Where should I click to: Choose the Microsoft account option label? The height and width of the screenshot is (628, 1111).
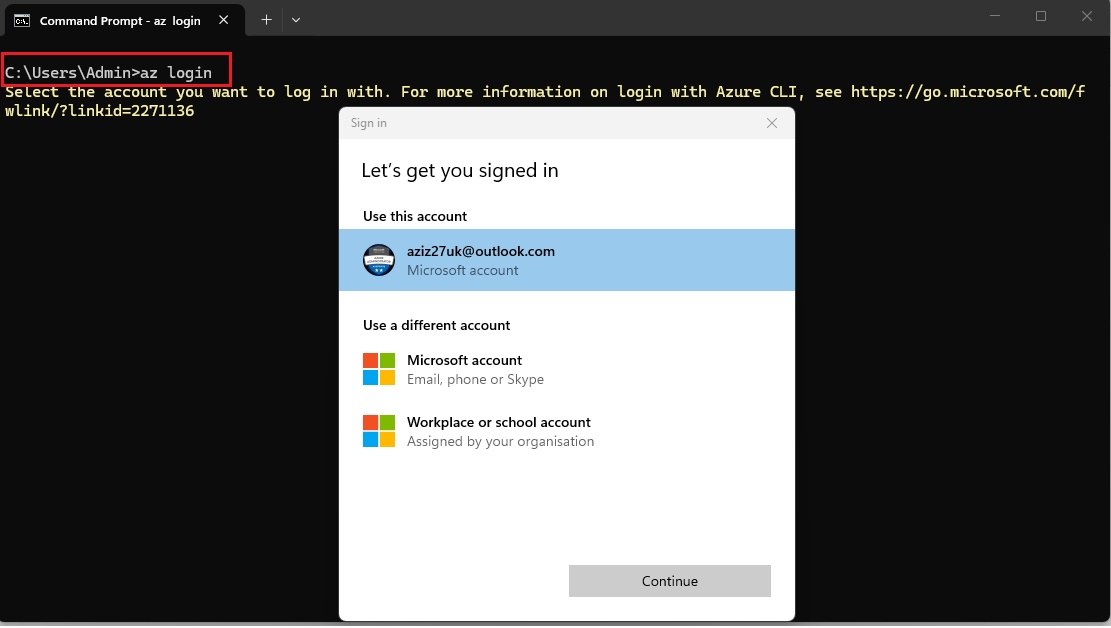pos(464,360)
